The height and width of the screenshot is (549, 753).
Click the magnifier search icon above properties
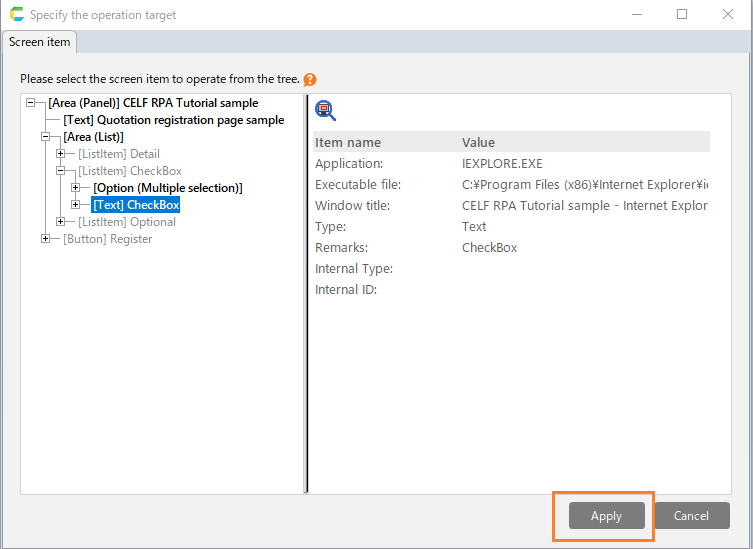tap(325, 110)
